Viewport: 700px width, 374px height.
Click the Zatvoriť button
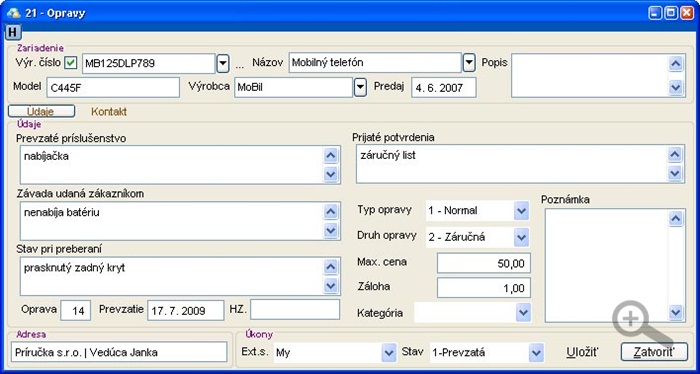tap(654, 352)
